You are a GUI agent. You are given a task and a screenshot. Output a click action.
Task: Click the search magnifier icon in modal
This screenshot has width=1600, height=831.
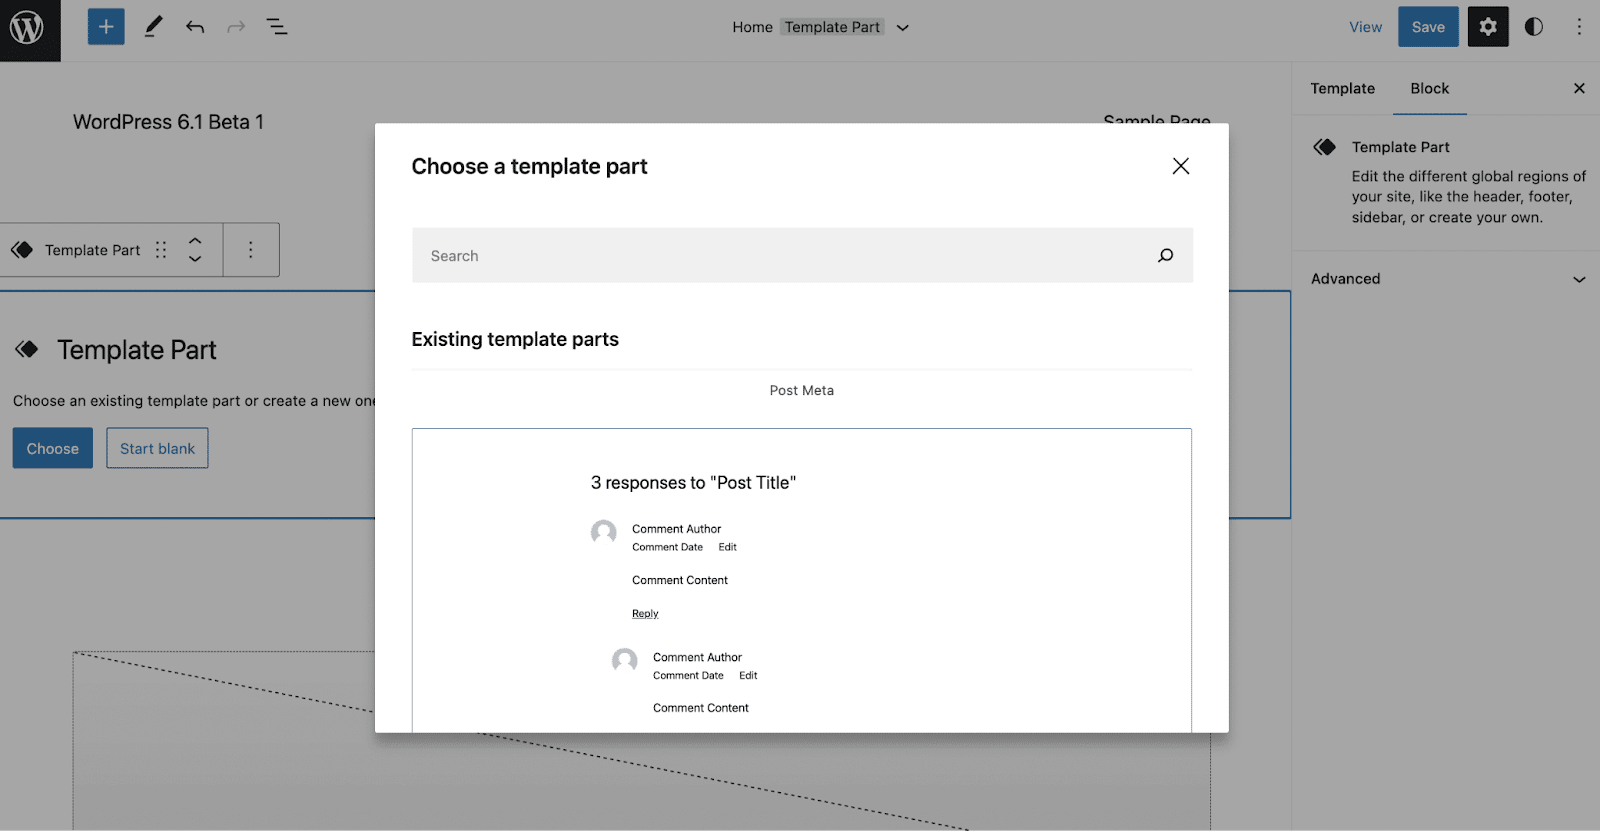point(1166,256)
